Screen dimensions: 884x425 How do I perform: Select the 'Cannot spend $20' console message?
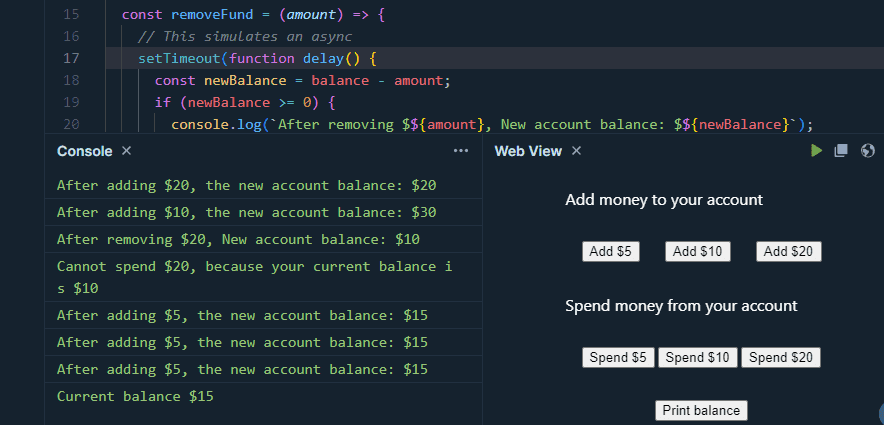263,277
